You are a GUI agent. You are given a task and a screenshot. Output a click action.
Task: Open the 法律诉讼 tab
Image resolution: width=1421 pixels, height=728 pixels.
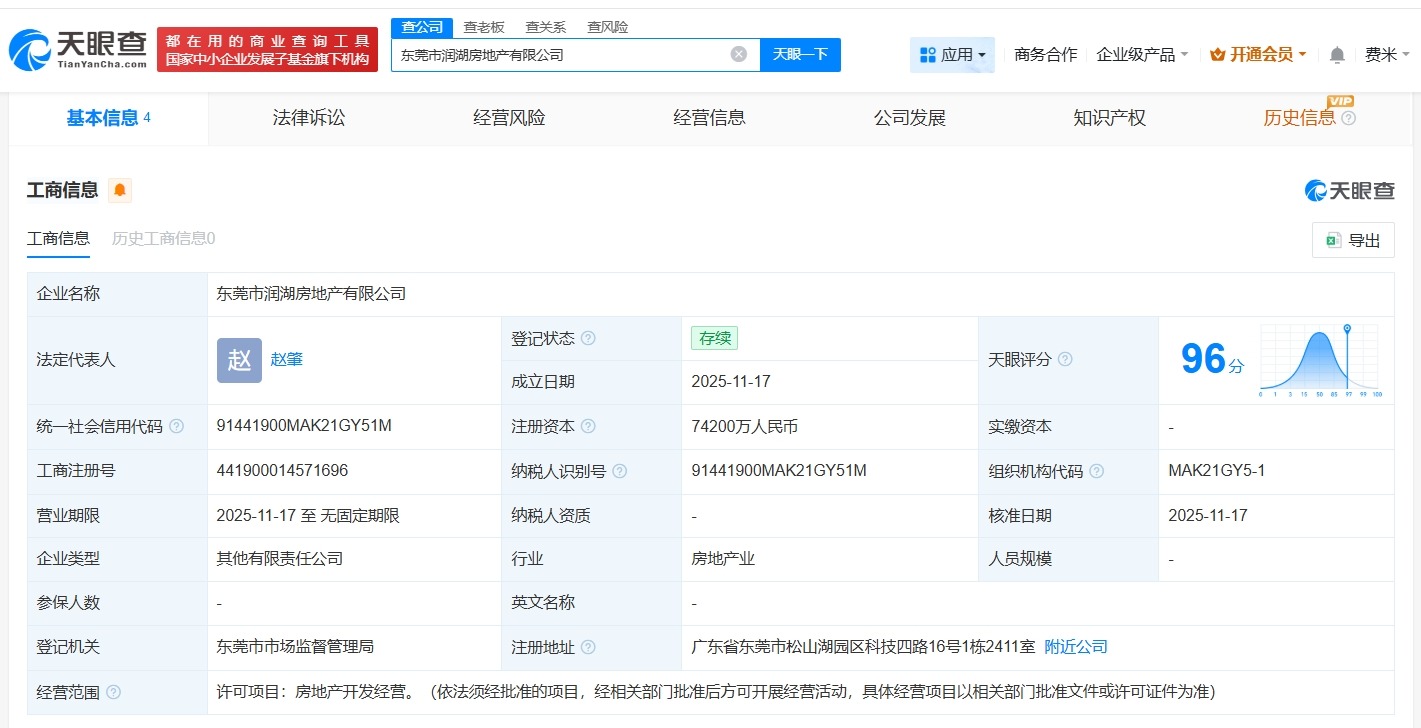[308, 117]
